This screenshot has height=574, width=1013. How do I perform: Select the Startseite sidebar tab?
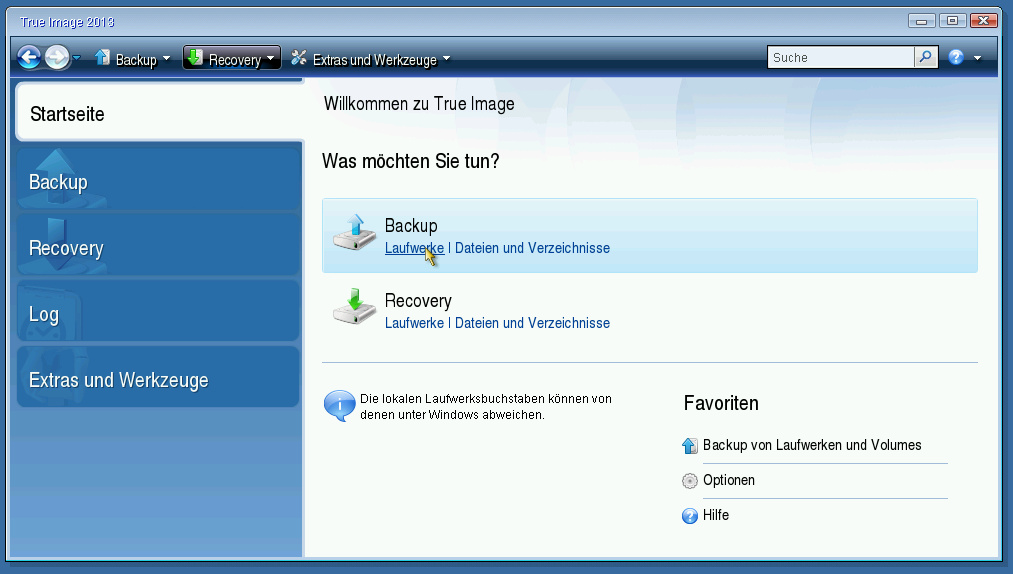(160, 113)
